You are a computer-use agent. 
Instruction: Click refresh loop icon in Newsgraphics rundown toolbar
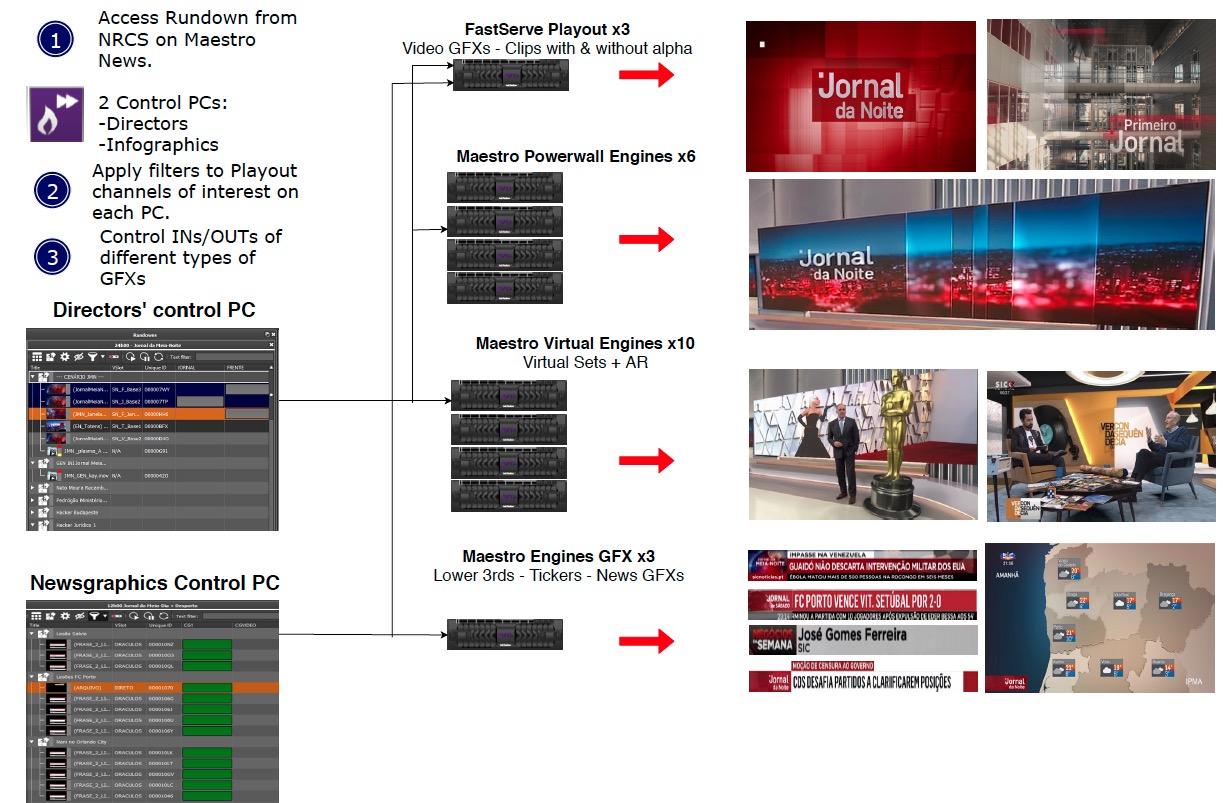click(x=163, y=616)
